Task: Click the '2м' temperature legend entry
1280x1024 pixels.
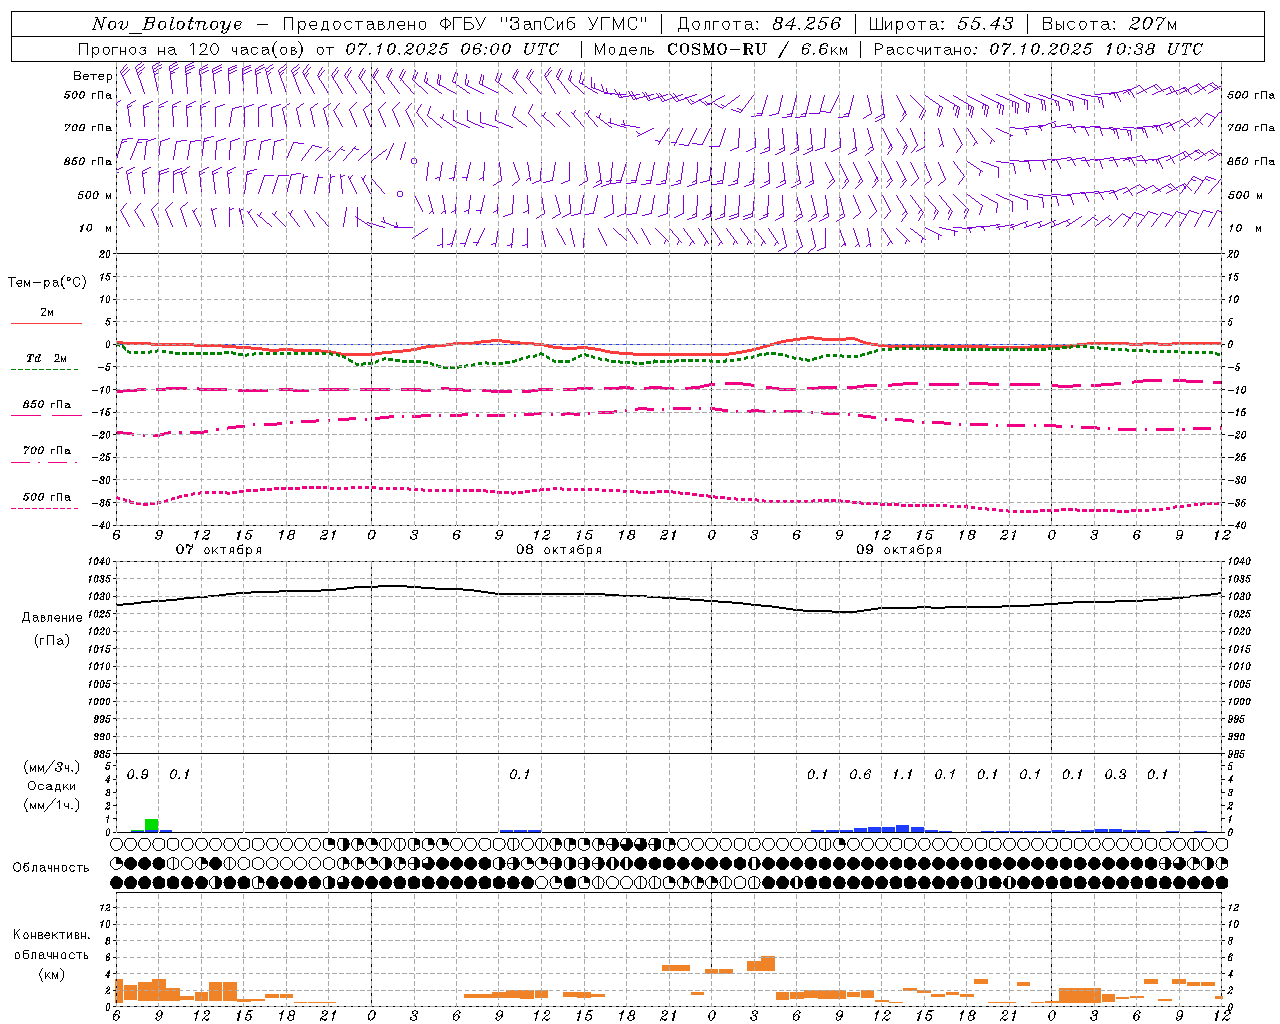Action: (x=47, y=312)
